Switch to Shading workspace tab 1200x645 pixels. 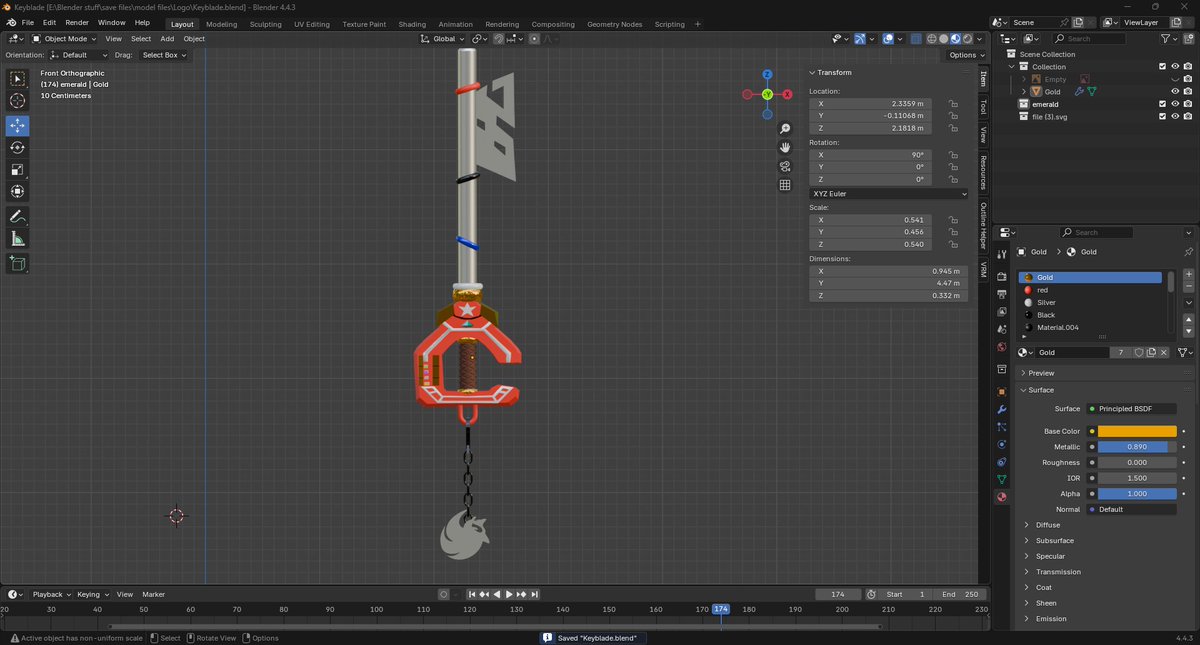coord(412,24)
